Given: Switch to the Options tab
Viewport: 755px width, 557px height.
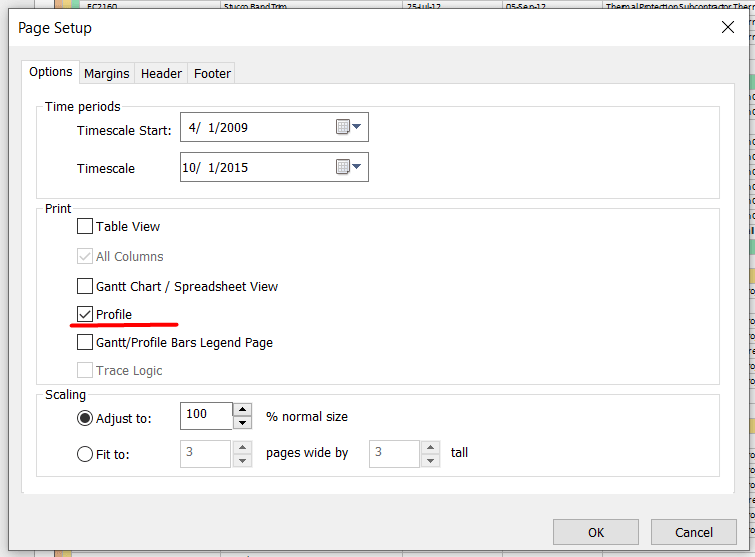Looking at the screenshot, I should click(51, 72).
